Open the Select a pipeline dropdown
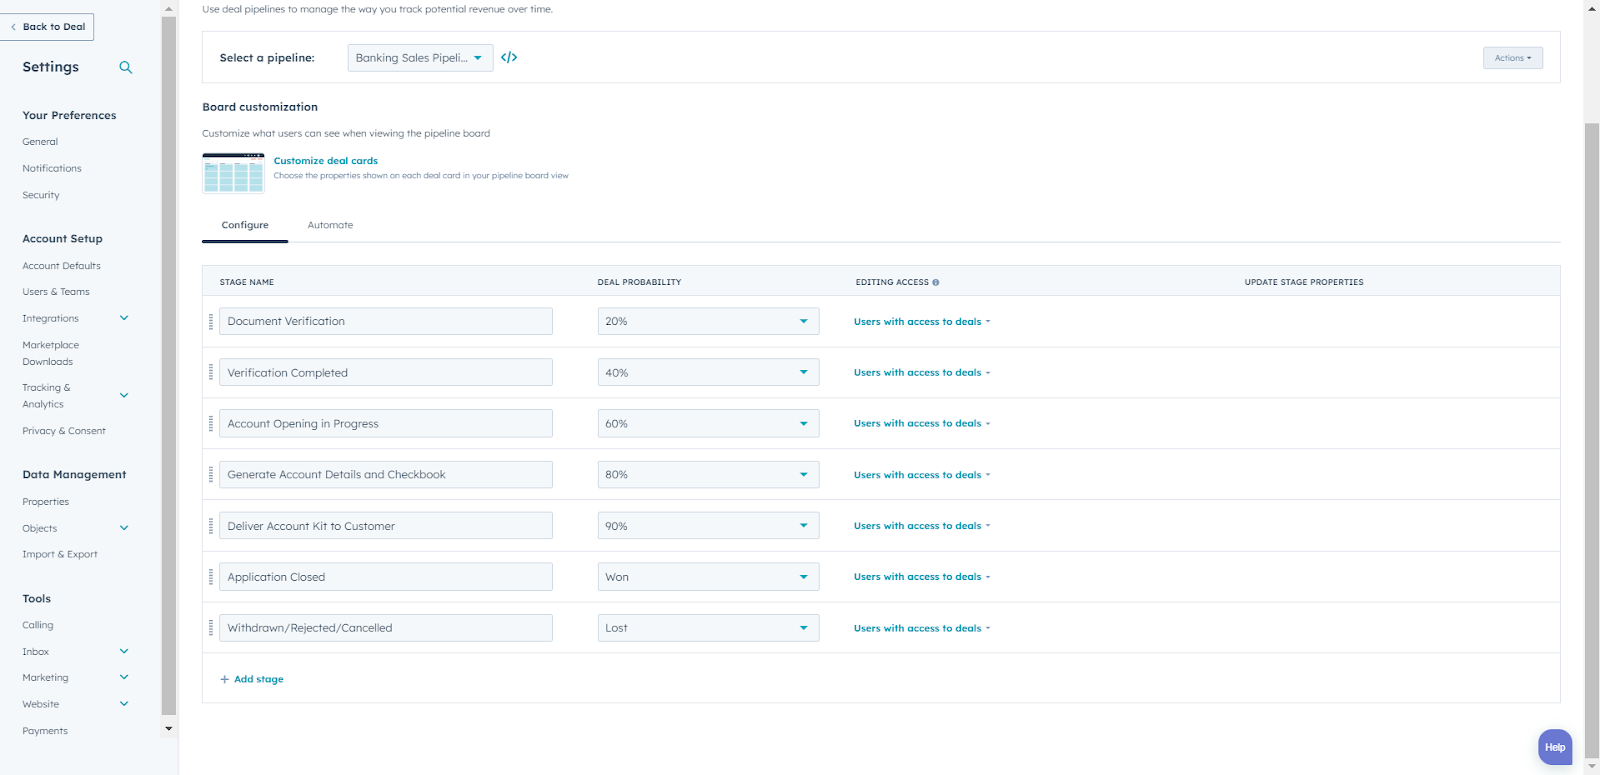1600x775 pixels. [420, 57]
